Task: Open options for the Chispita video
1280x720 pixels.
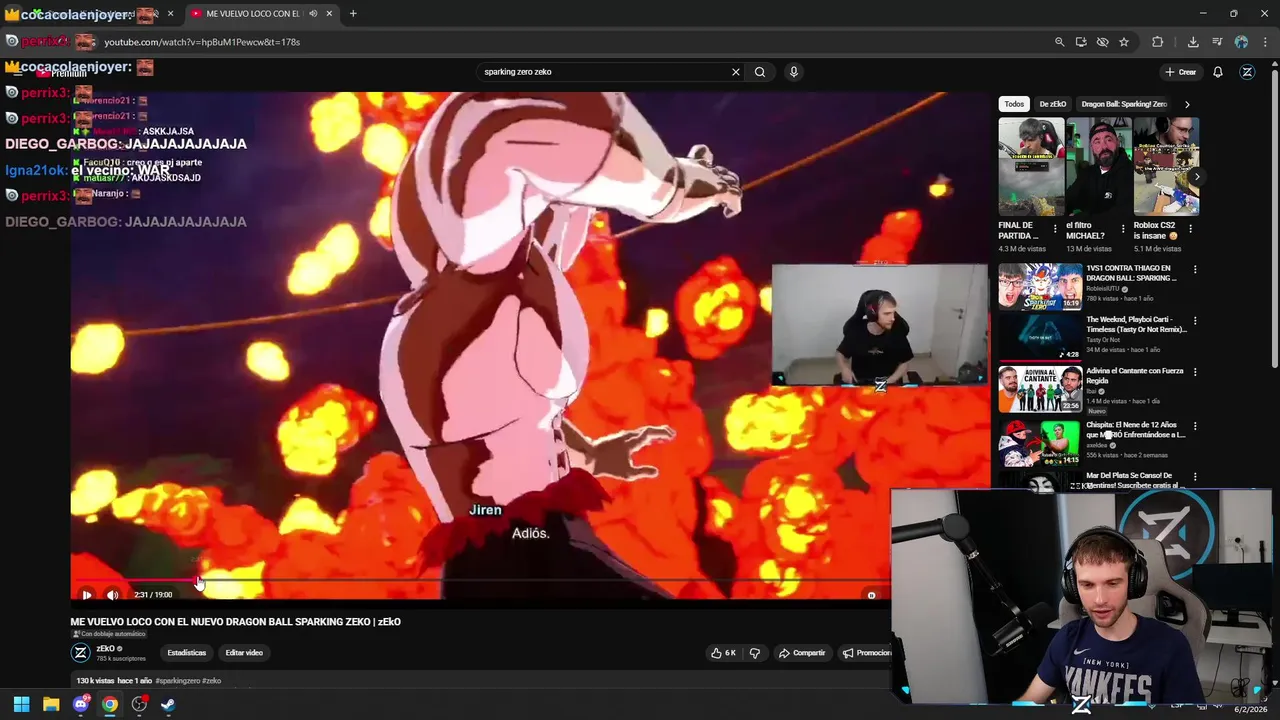Action: tap(1194, 426)
